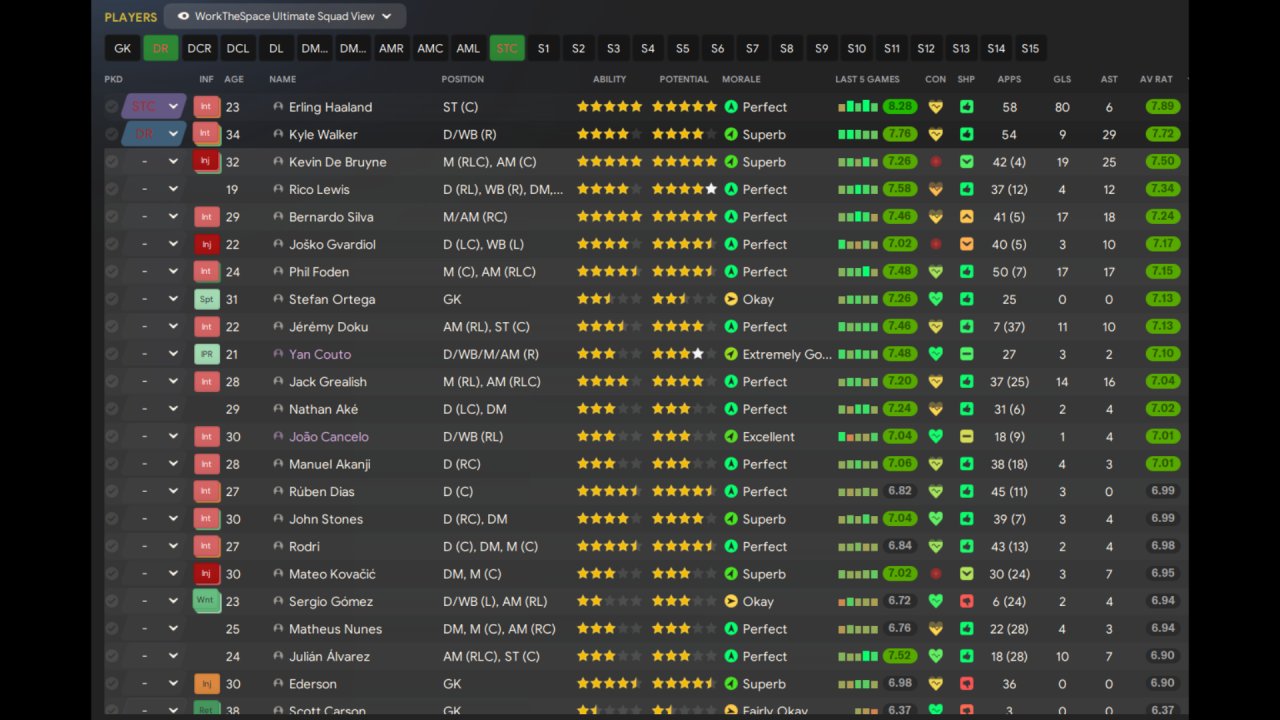The height and width of the screenshot is (720, 1280).
Task: Click the Wnt badge in Sergio Gómez's row
Action: click(207, 601)
